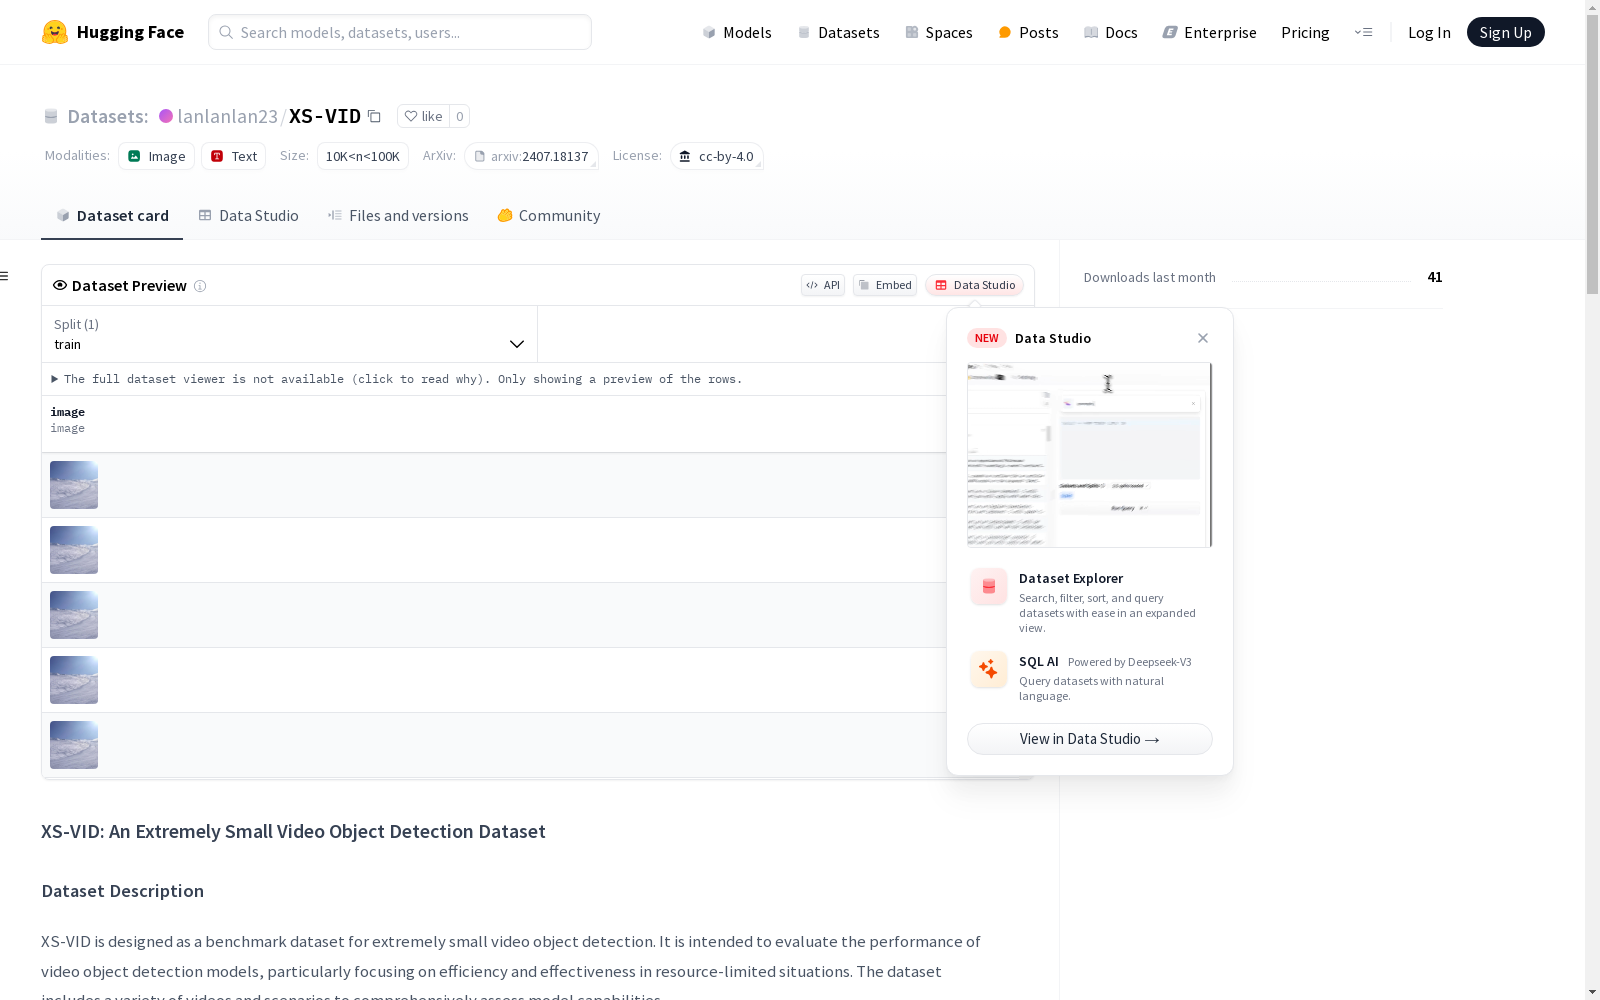
Task: Open the lanlanlan23 profile link
Action: click(x=227, y=116)
